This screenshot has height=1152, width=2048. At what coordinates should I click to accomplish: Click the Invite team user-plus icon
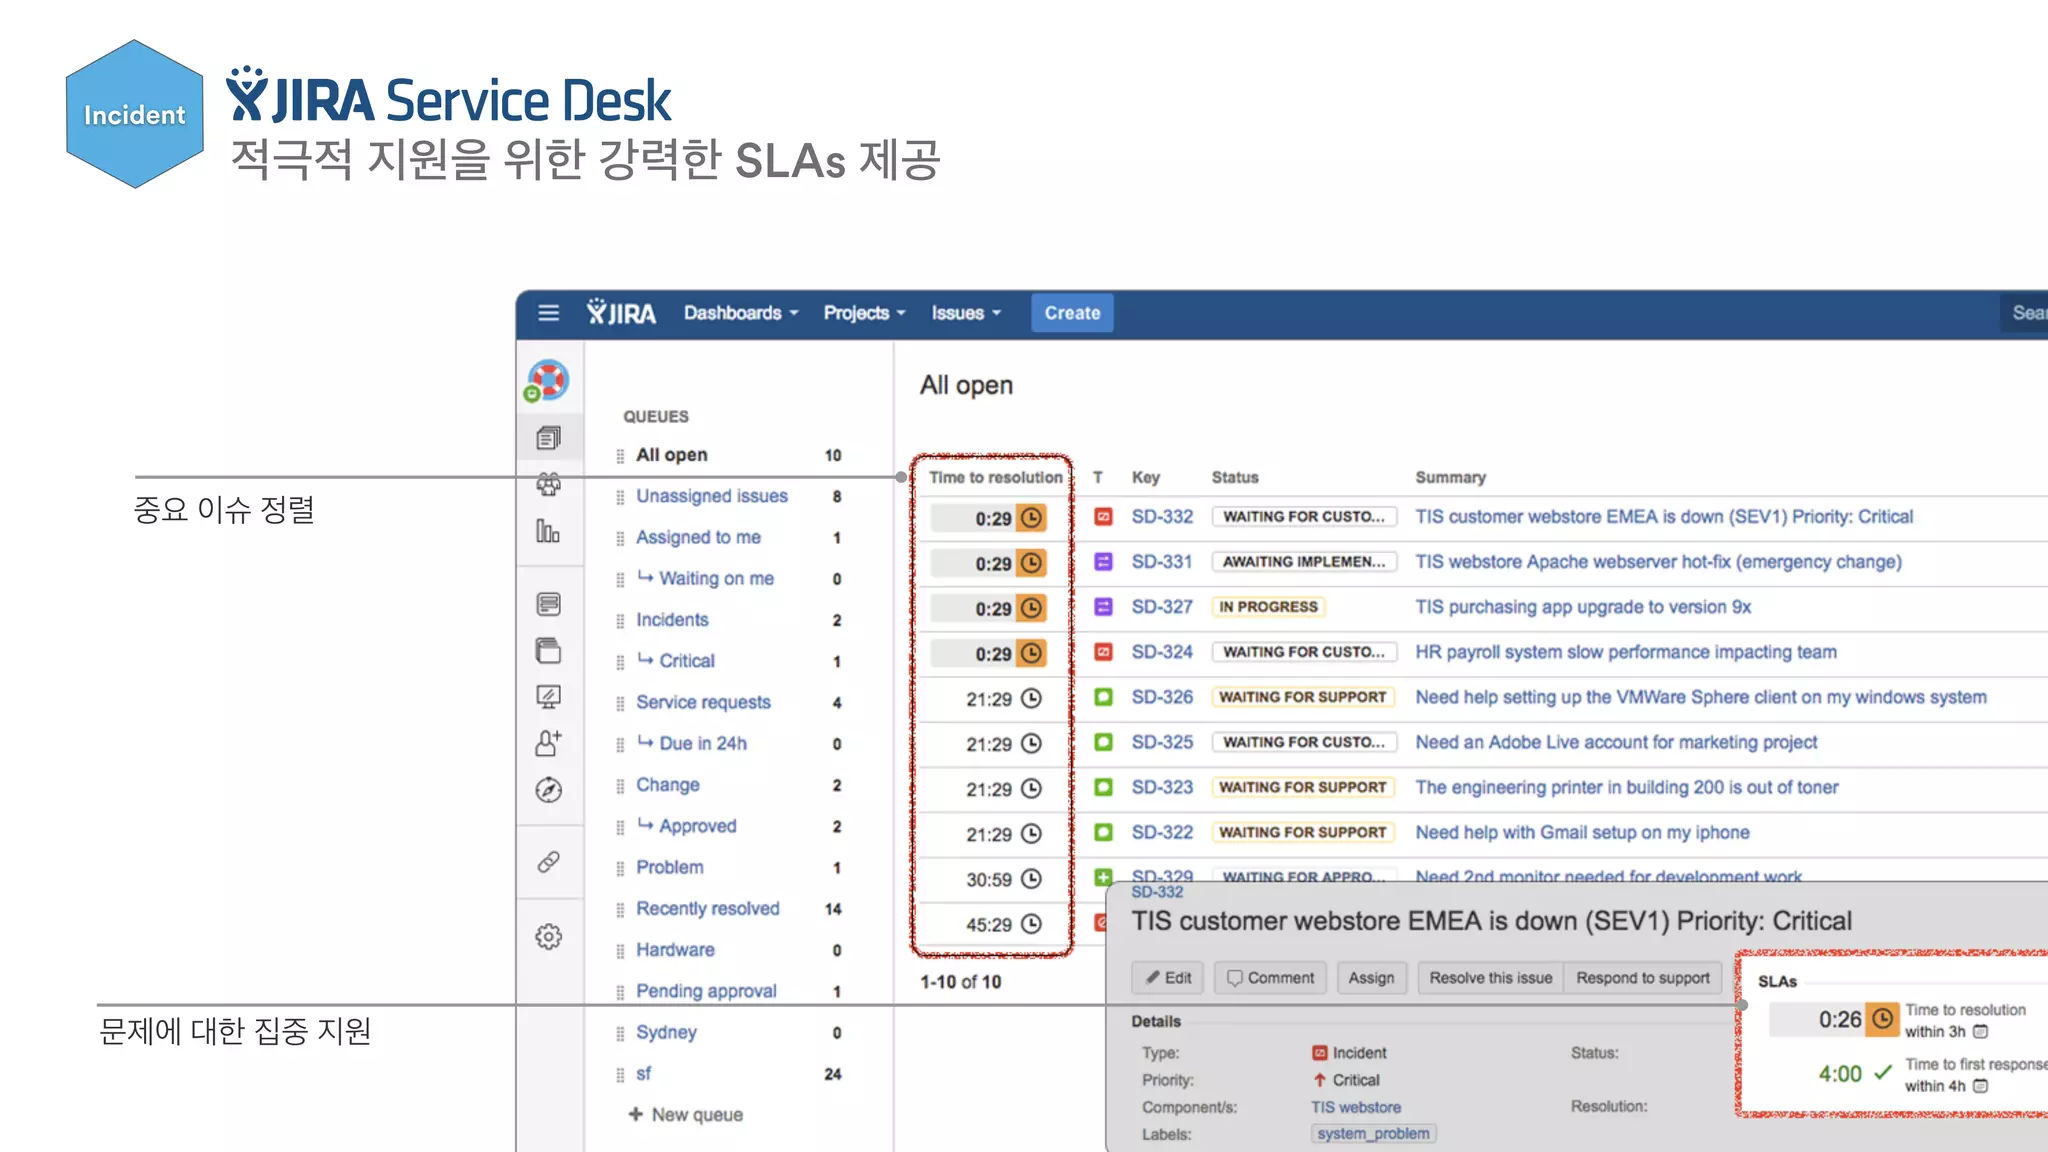(x=548, y=743)
